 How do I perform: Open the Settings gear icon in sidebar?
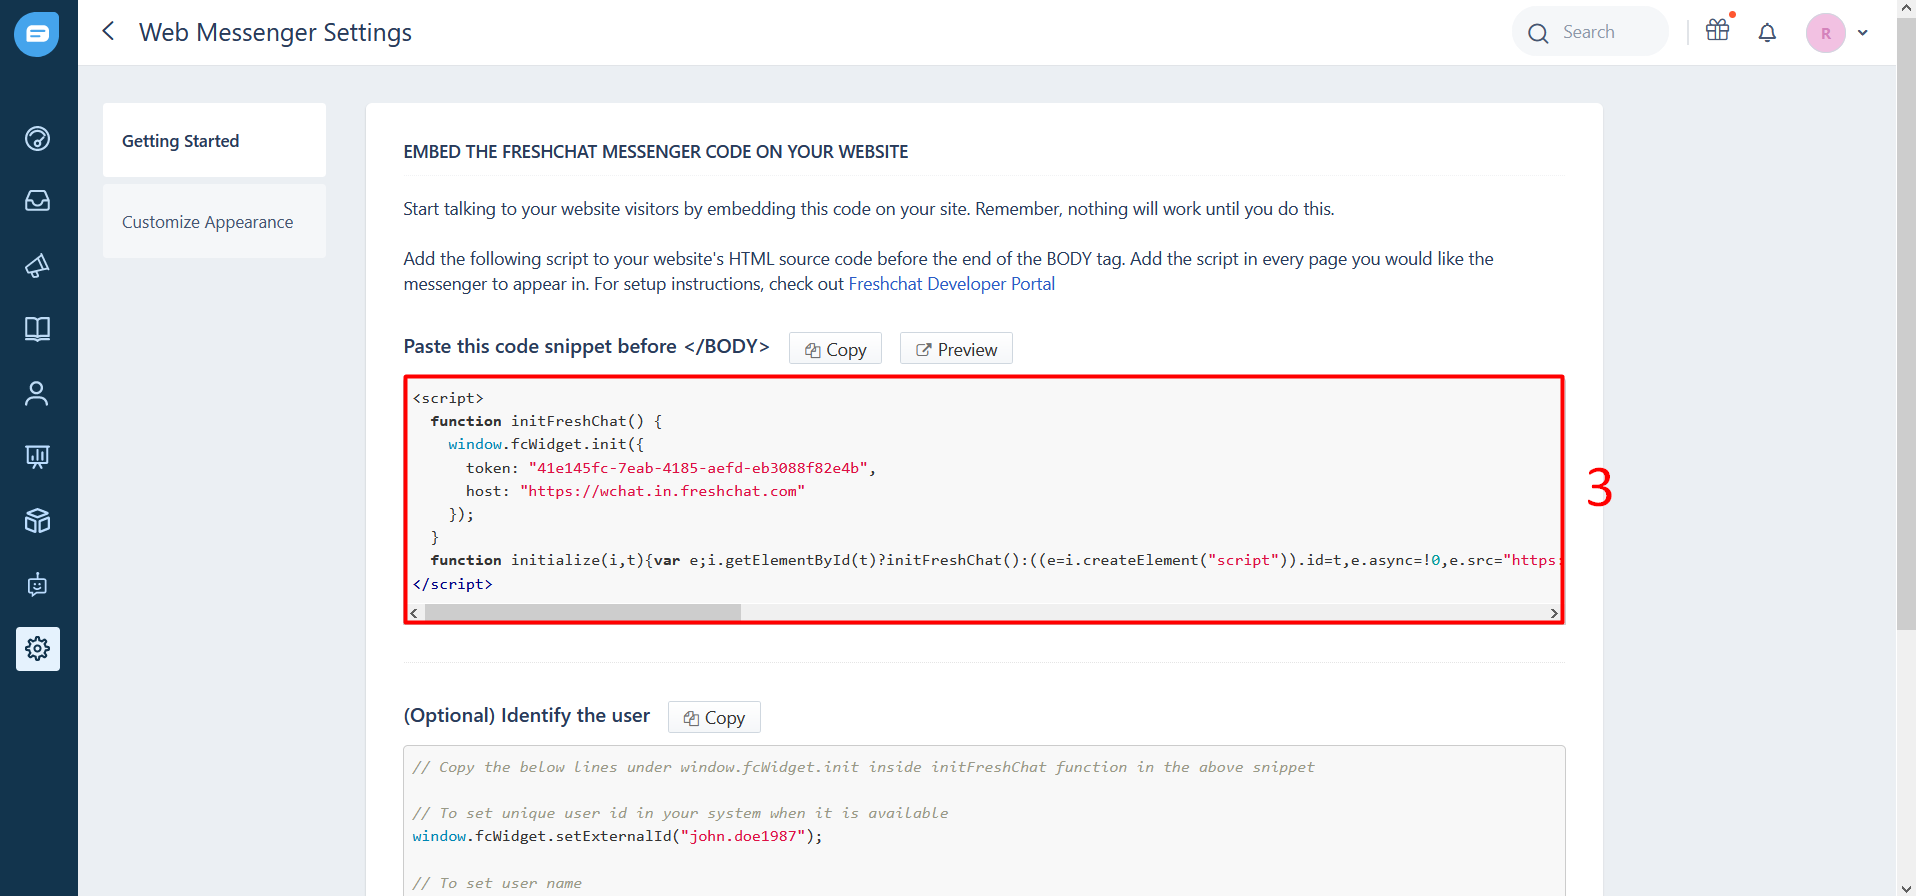(37, 649)
